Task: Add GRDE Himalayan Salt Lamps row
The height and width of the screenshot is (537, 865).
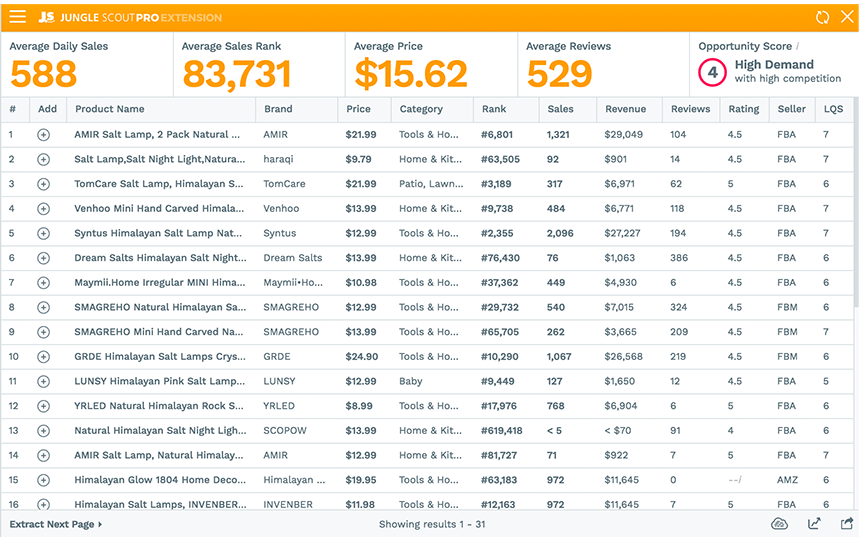Action: coord(43,357)
